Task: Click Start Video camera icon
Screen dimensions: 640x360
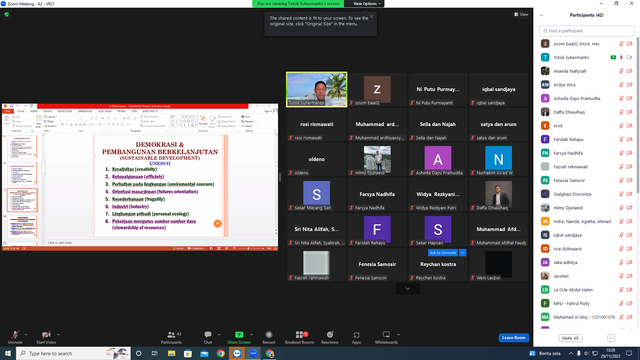Action: click(x=46, y=335)
